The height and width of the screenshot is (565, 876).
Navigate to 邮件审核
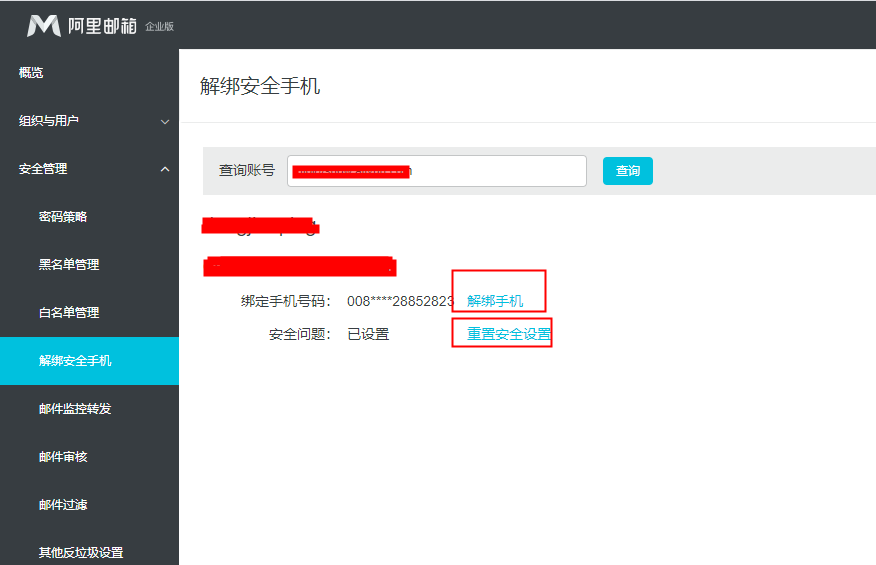(63, 457)
